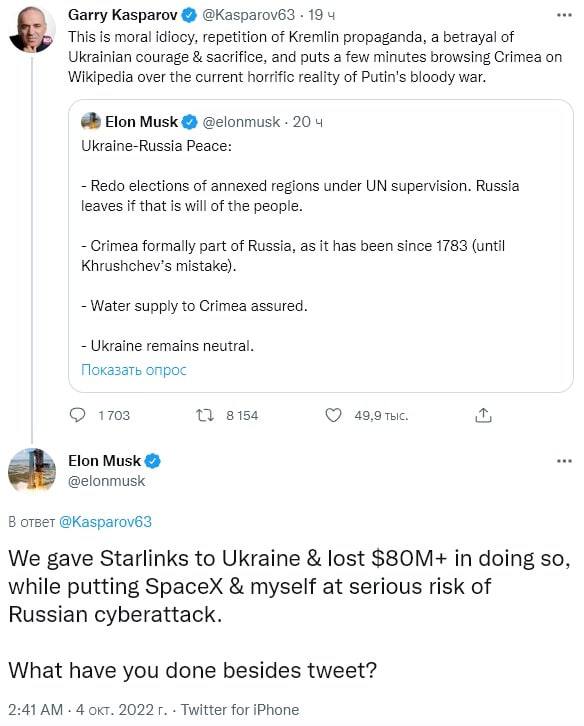
Task: Click Elon Musk's avatar in the main reply
Action: 32,469
